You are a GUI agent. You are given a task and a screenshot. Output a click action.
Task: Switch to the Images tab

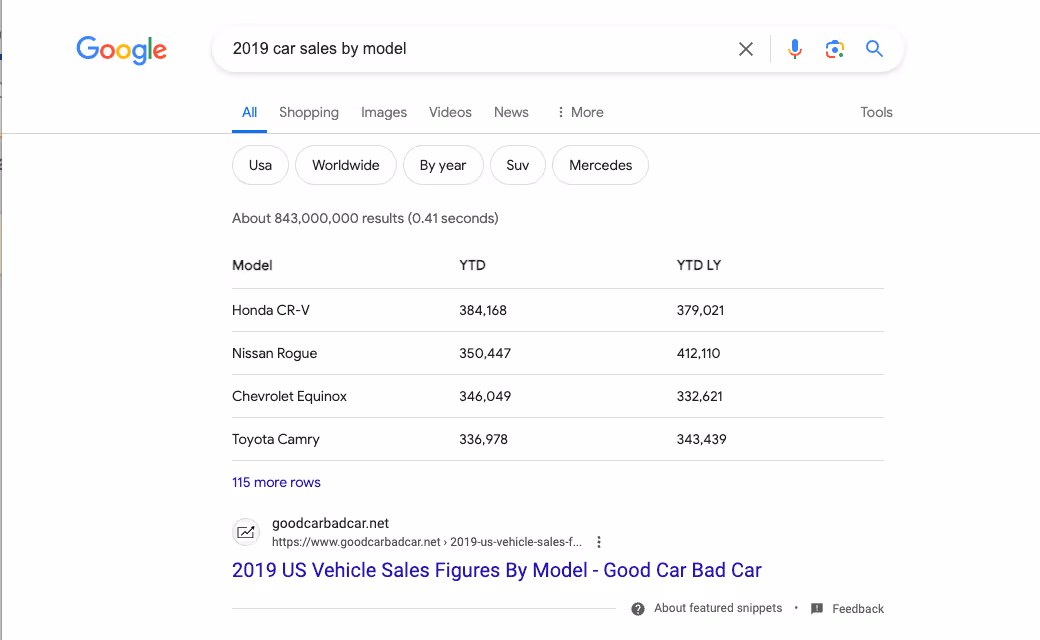click(x=384, y=112)
